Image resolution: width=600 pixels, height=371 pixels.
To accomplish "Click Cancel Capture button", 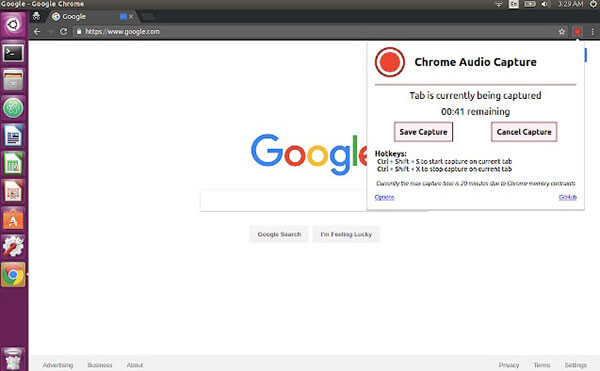I will tap(524, 132).
